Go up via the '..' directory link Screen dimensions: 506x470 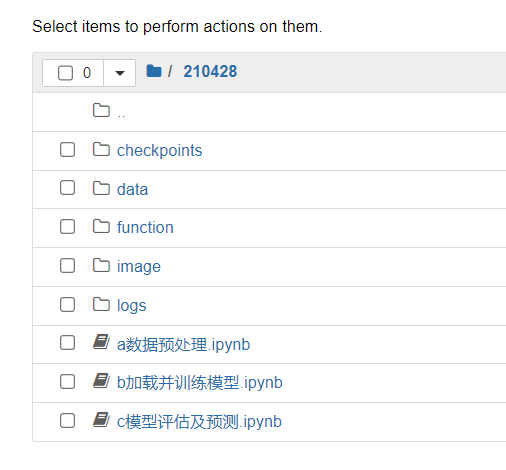click(x=121, y=114)
